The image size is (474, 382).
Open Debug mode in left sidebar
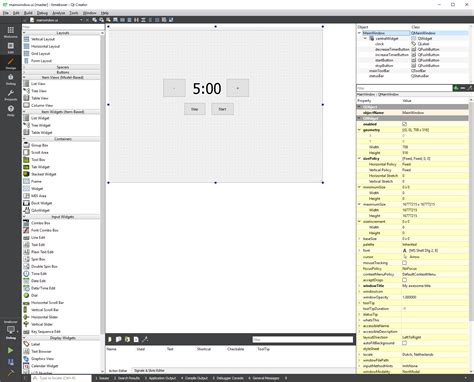click(11, 79)
